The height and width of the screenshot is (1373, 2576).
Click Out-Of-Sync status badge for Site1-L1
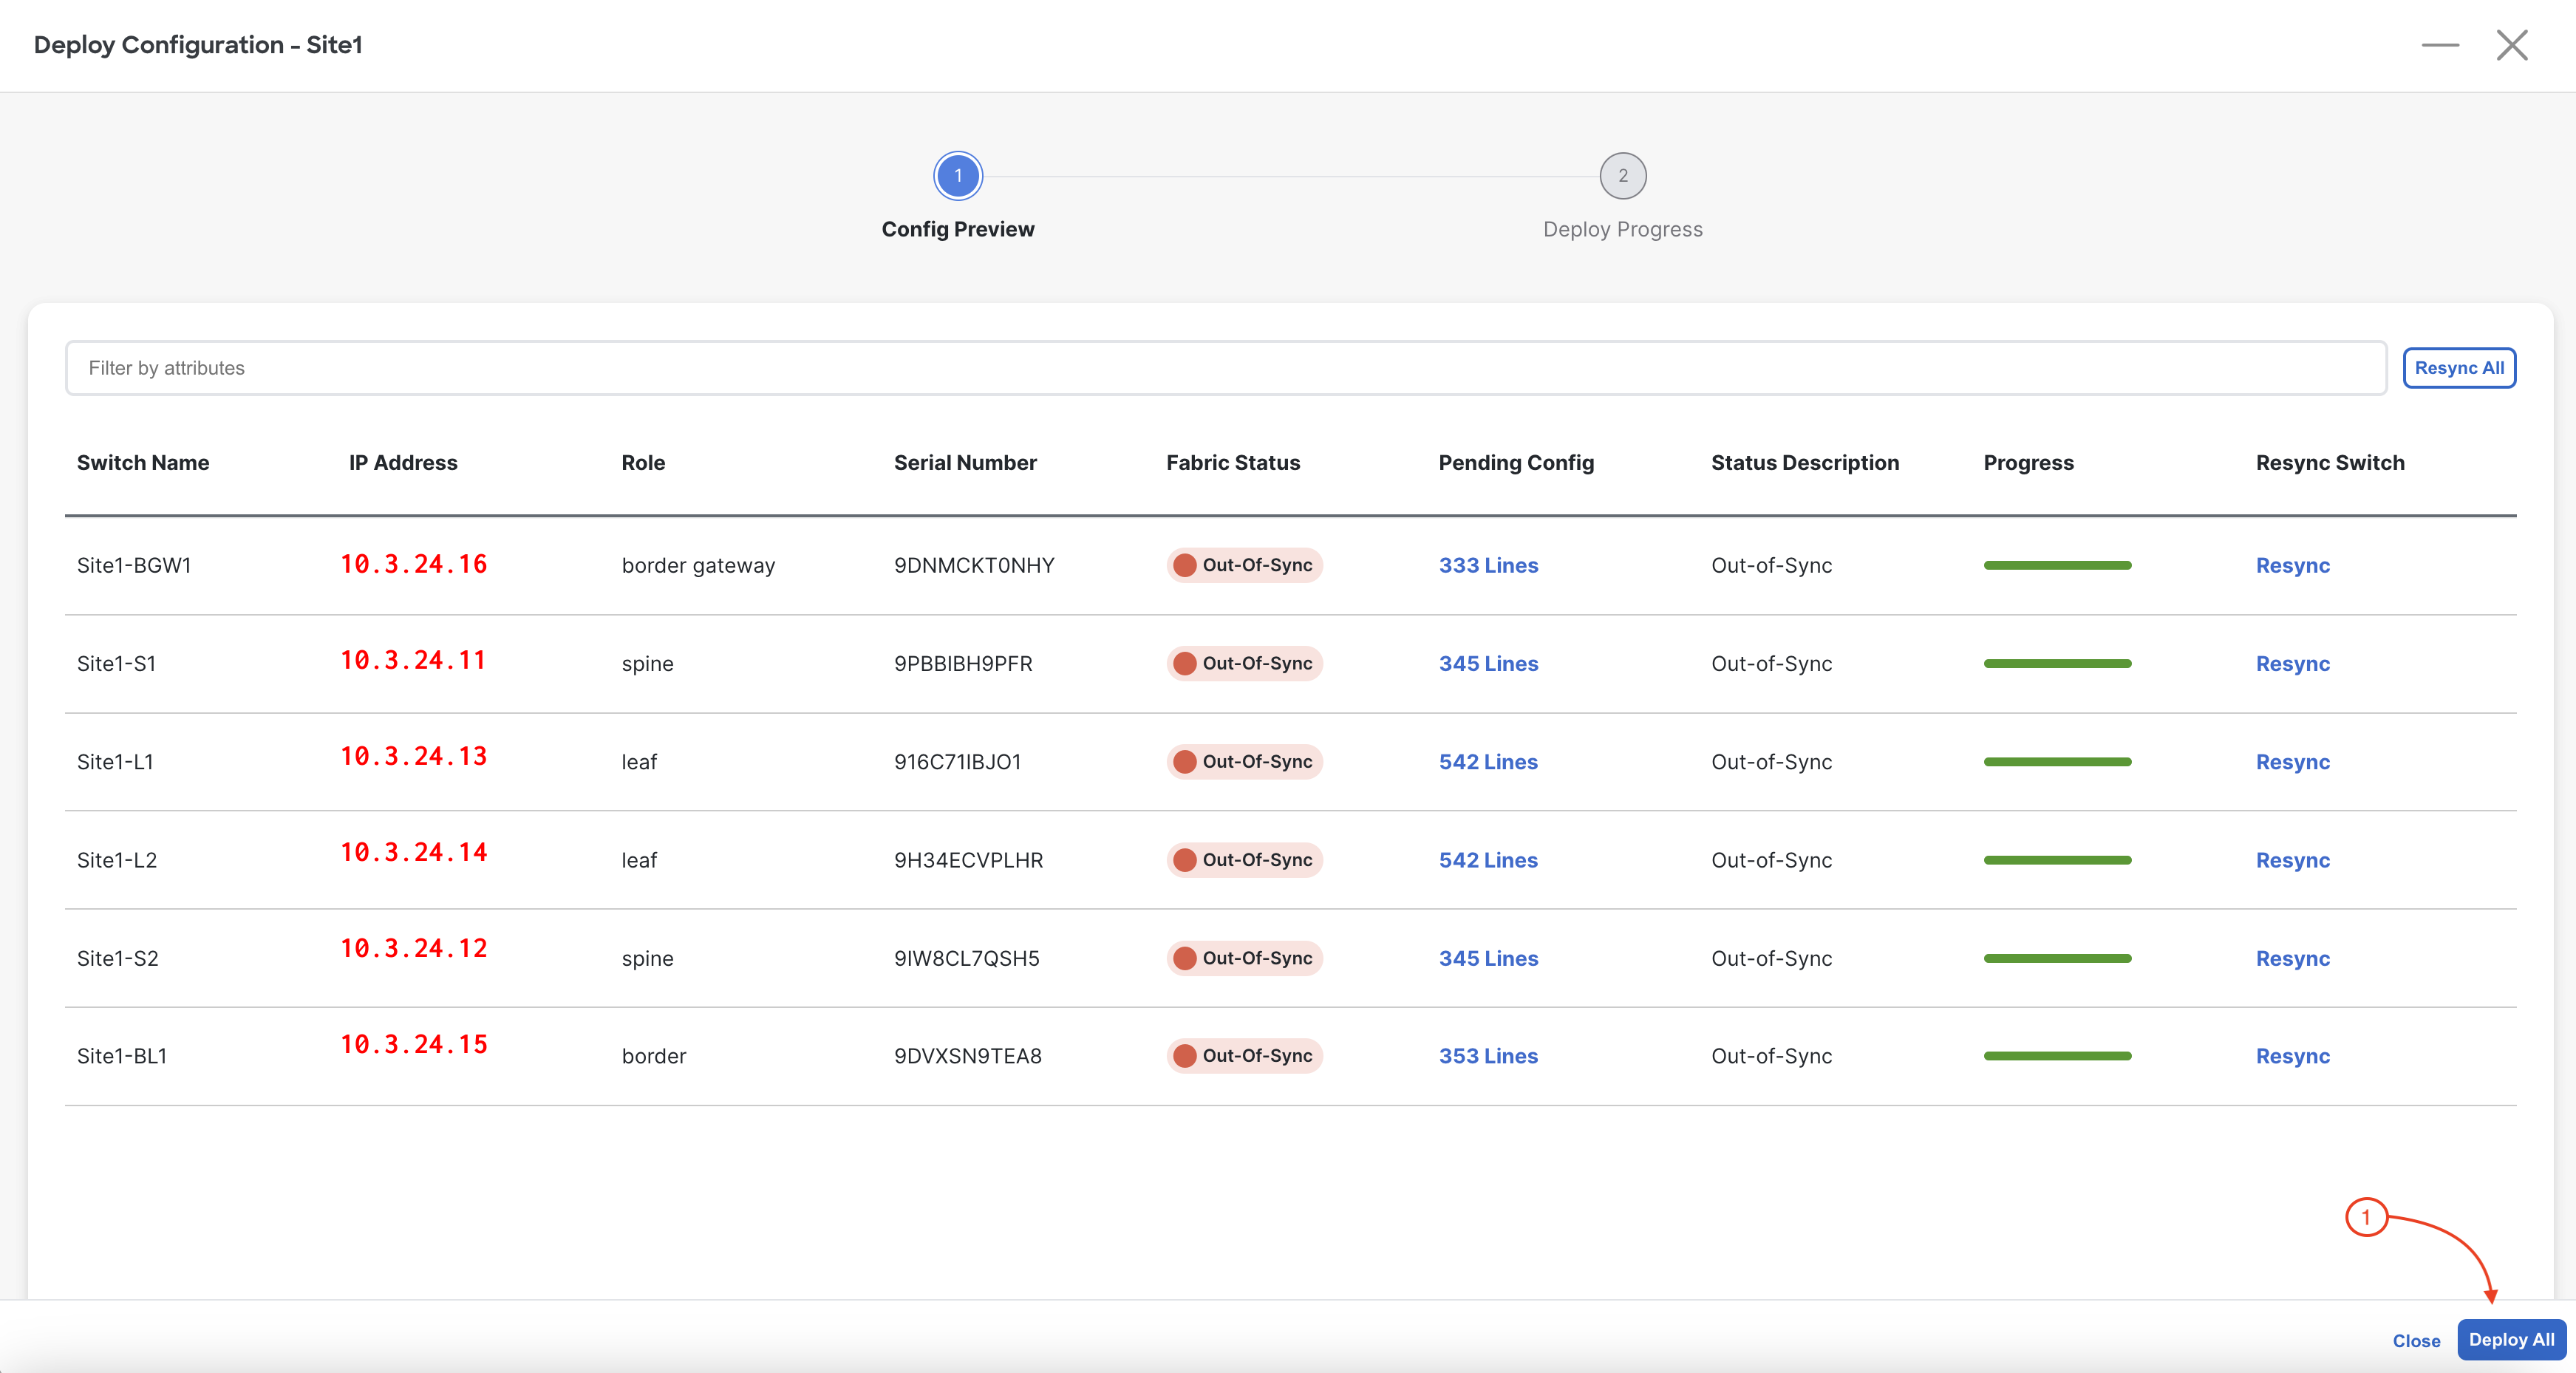pos(1244,762)
